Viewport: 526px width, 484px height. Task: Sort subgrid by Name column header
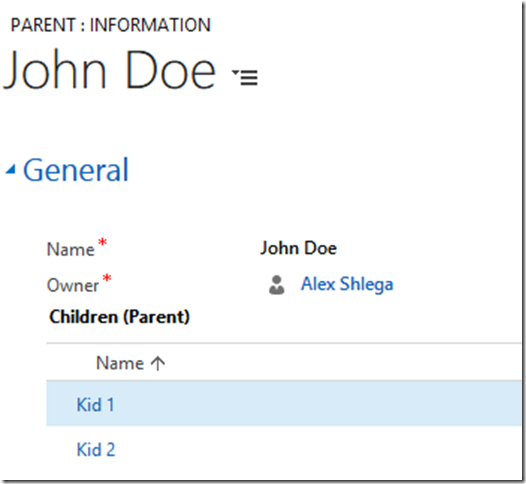120,363
